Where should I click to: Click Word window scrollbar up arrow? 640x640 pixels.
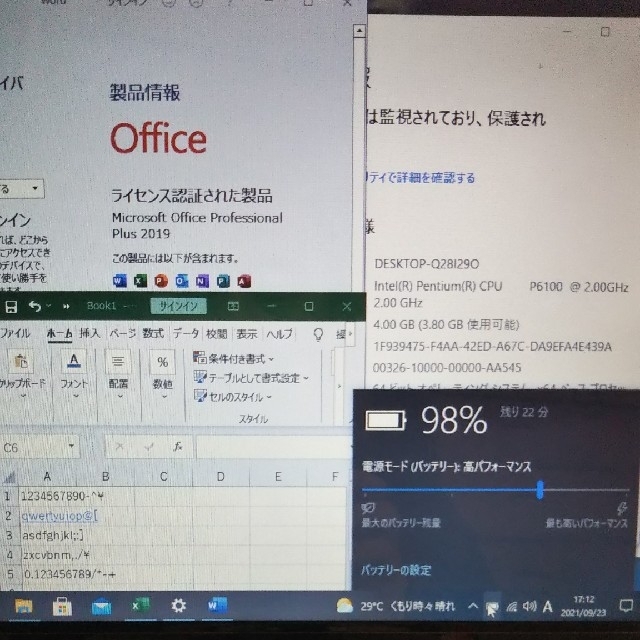359,31
